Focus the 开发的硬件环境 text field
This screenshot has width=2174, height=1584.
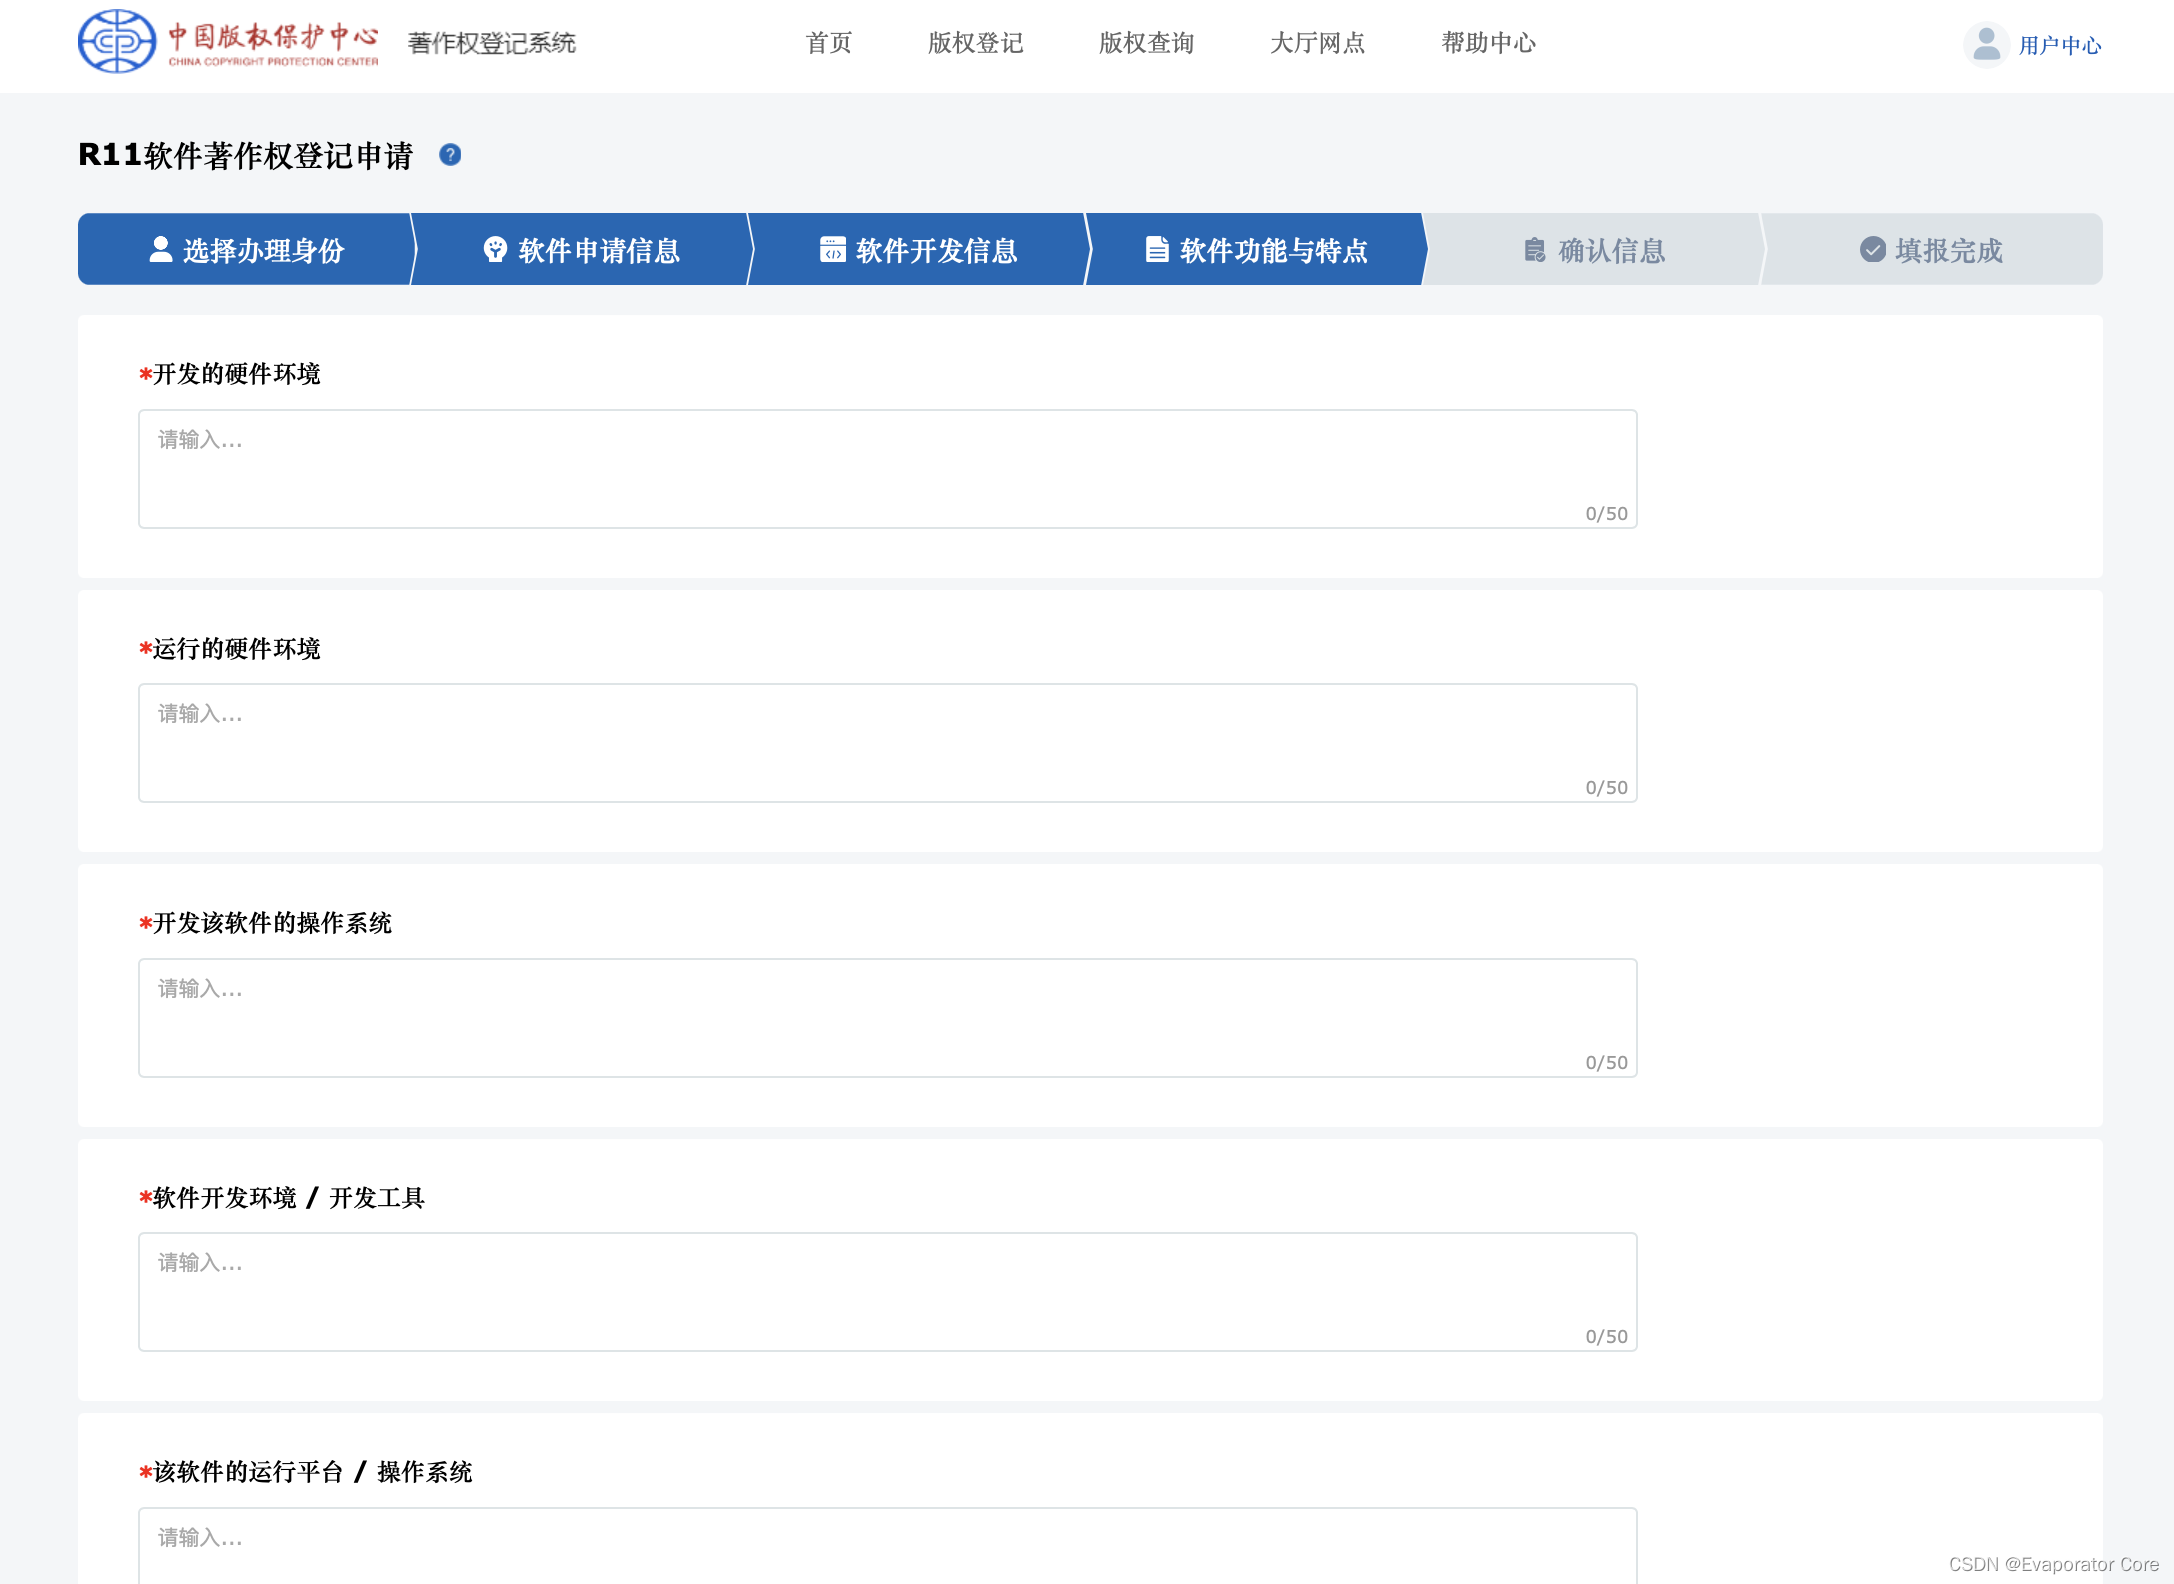click(886, 468)
